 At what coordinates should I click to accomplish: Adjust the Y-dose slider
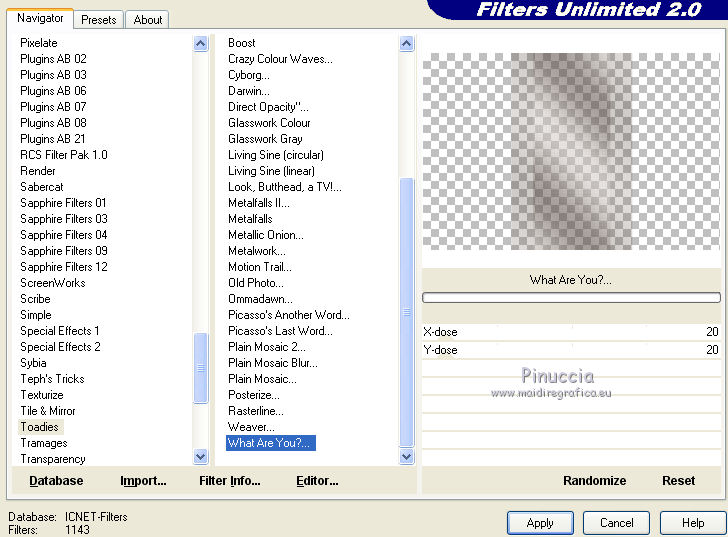(571, 349)
